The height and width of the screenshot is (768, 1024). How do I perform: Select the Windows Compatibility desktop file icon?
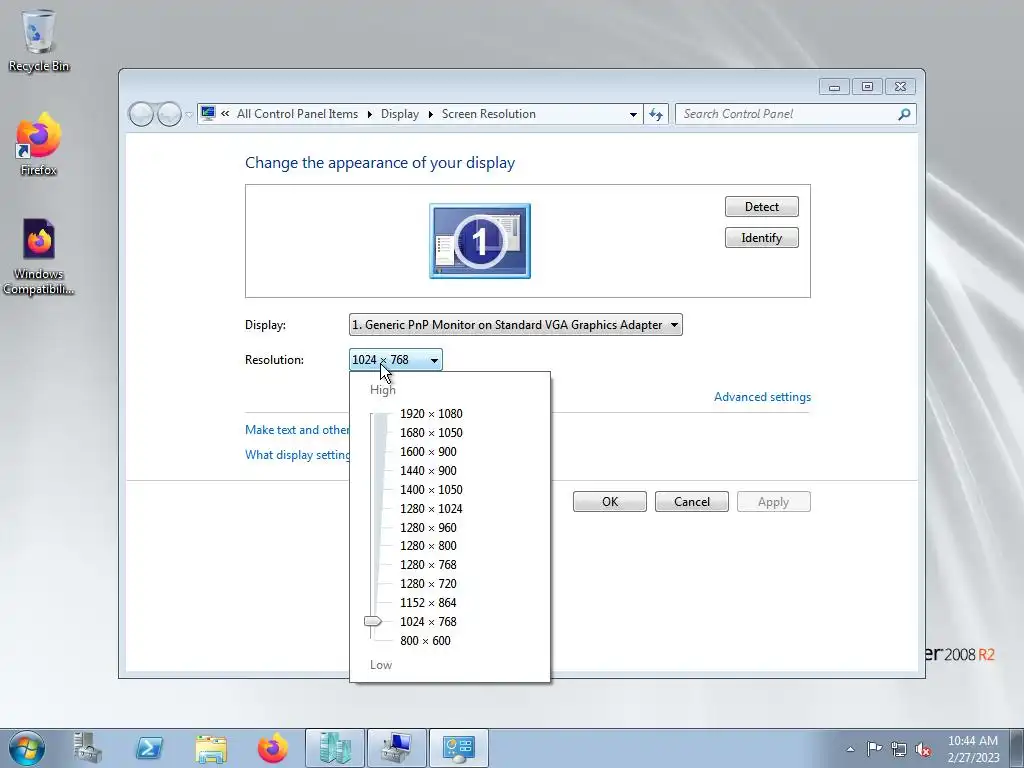pyautogui.click(x=39, y=257)
